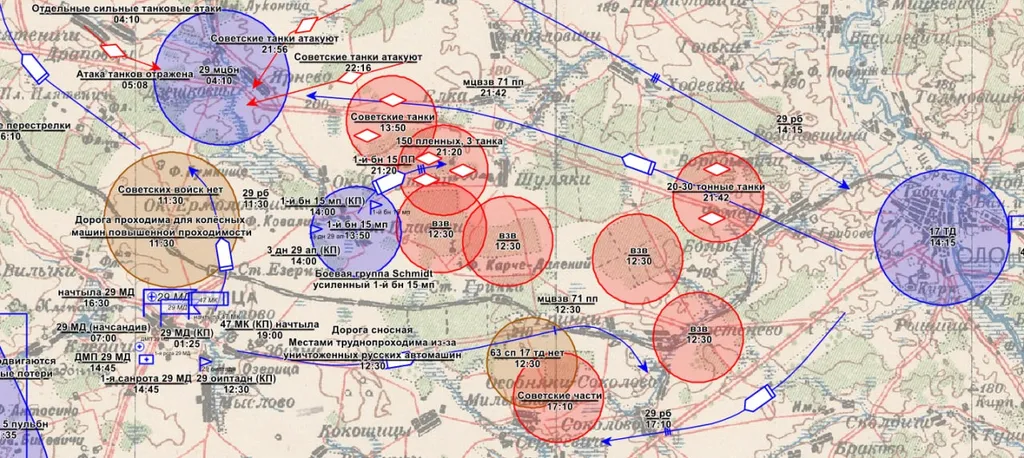Click the tank diamond near Отдельные сильные танковые атаки
This screenshot has height=458, width=1024.
(115, 50)
